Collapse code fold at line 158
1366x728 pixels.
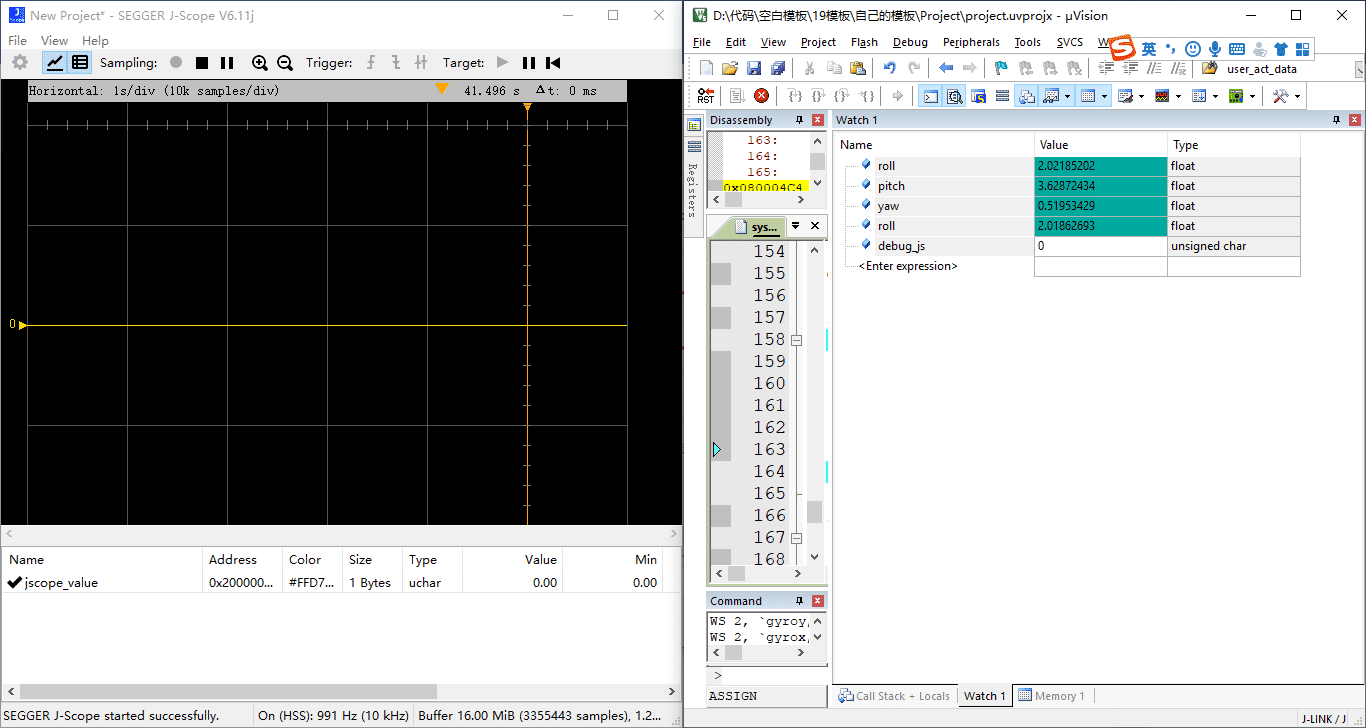pos(797,340)
